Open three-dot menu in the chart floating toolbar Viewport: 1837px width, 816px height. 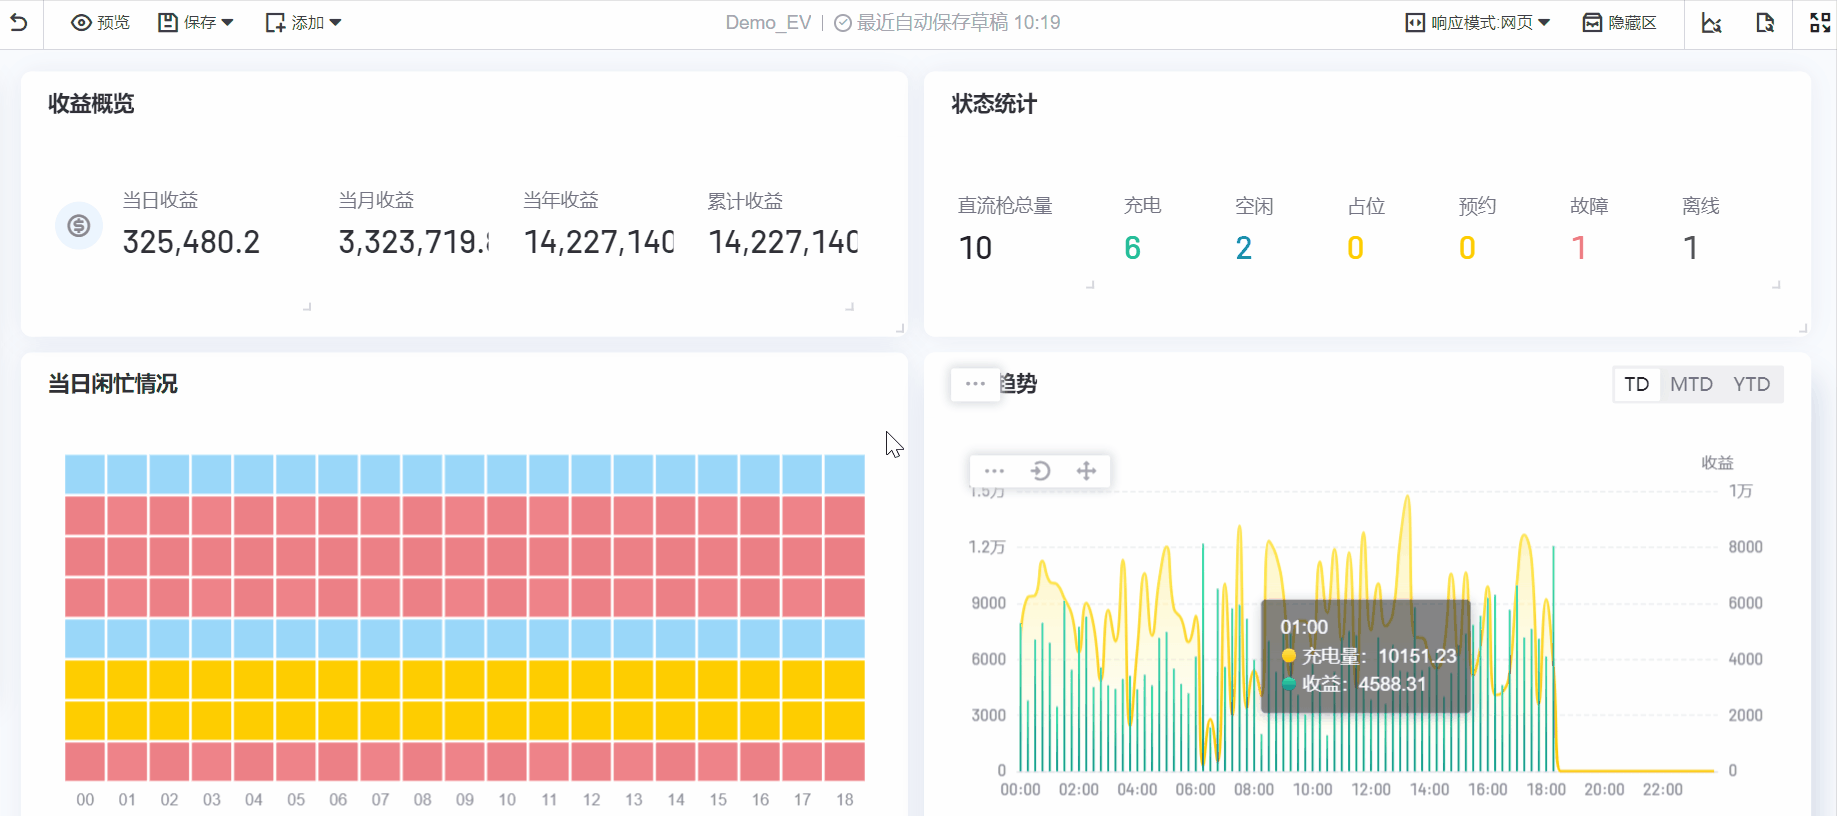click(994, 471)
